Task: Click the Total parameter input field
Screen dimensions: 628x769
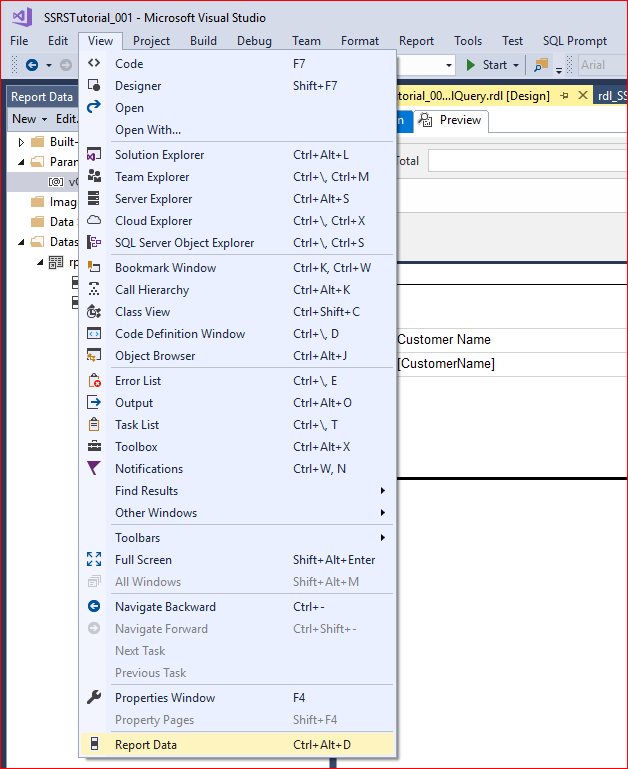Action: point(528,161)
